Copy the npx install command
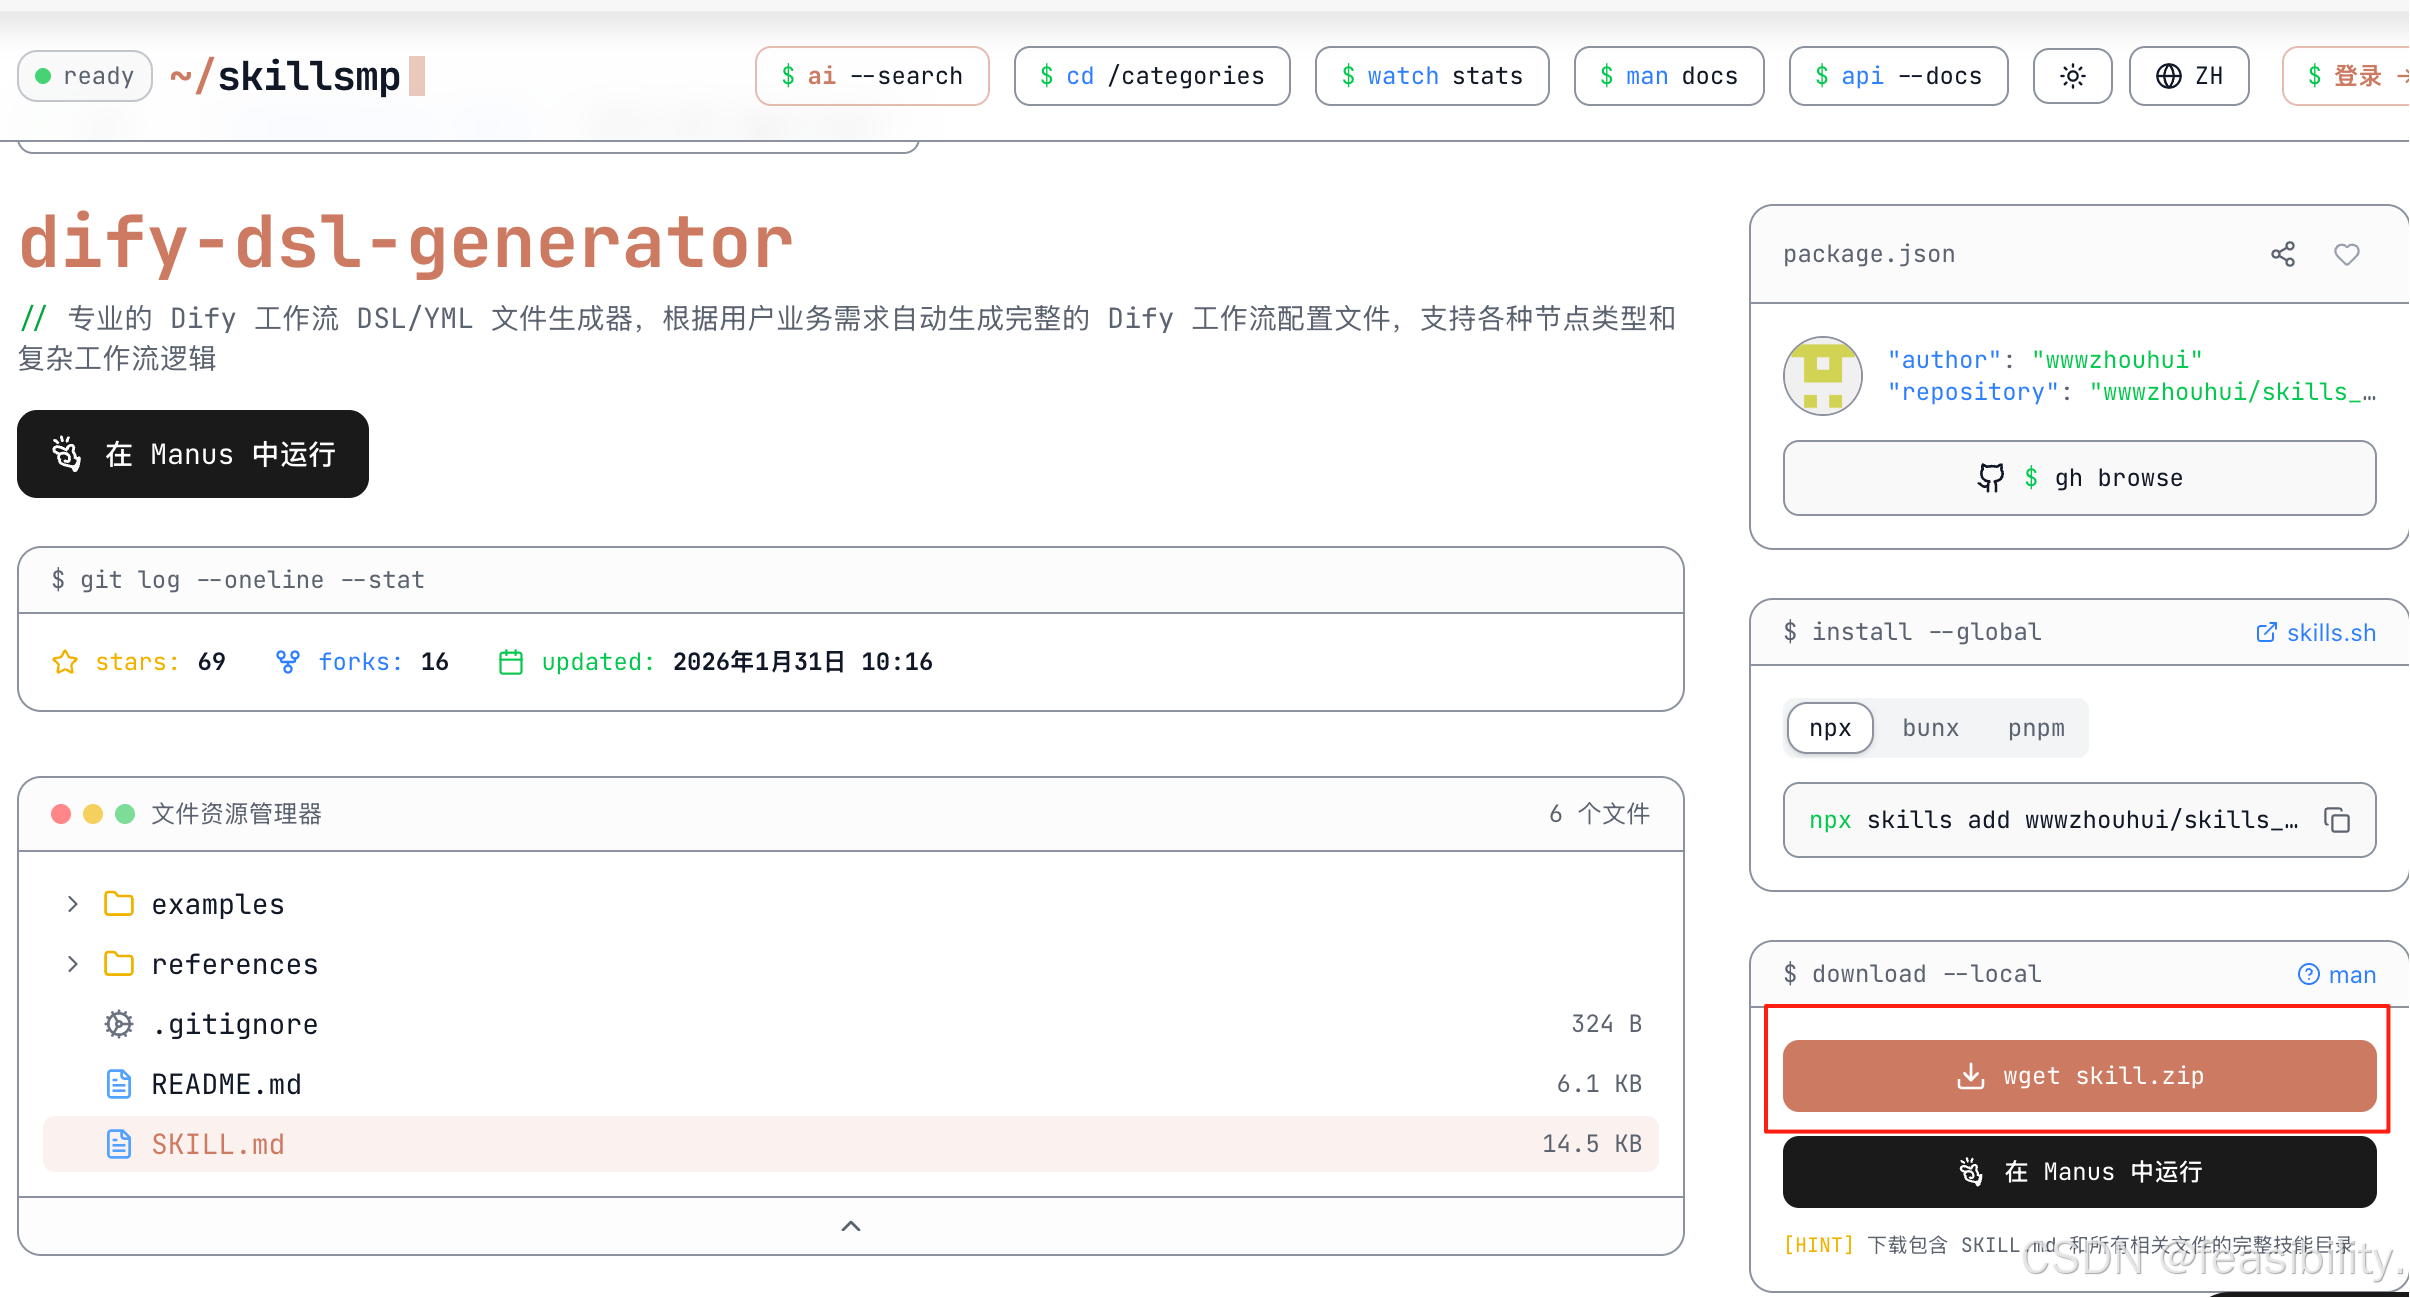Screen dimensions: 2410x1298 tap(2337, 820)
